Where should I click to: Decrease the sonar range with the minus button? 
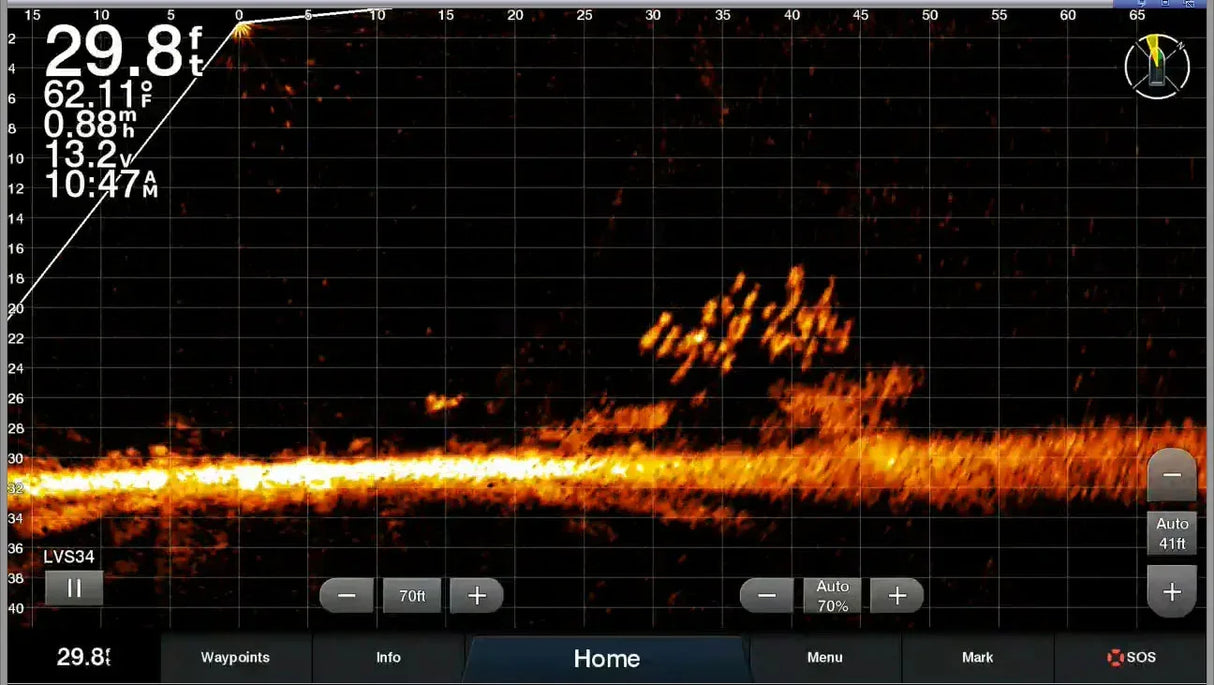[x=345, y=595]
